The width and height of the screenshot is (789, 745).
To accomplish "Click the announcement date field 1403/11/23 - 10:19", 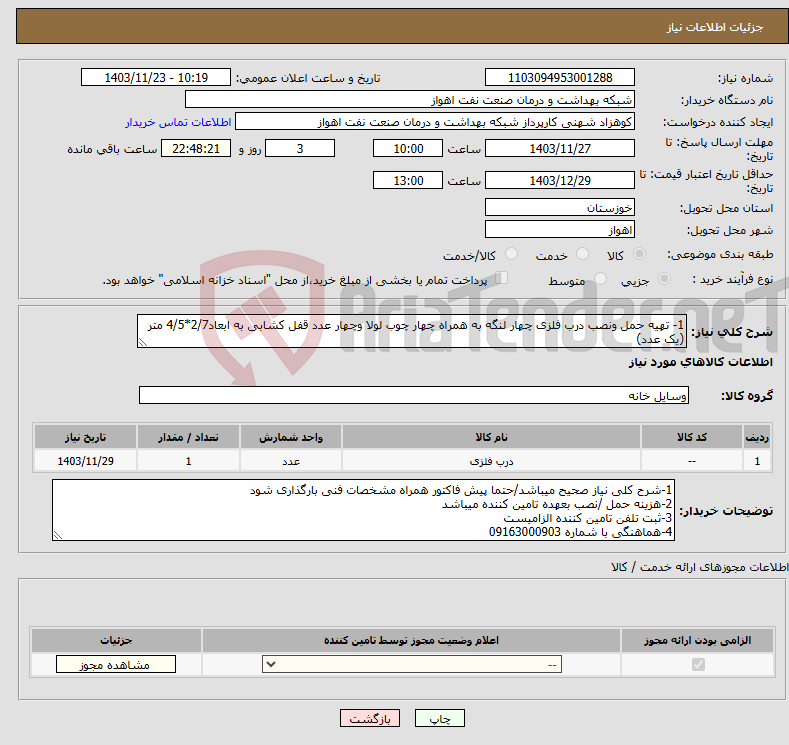I will click(x=156, y=77).
